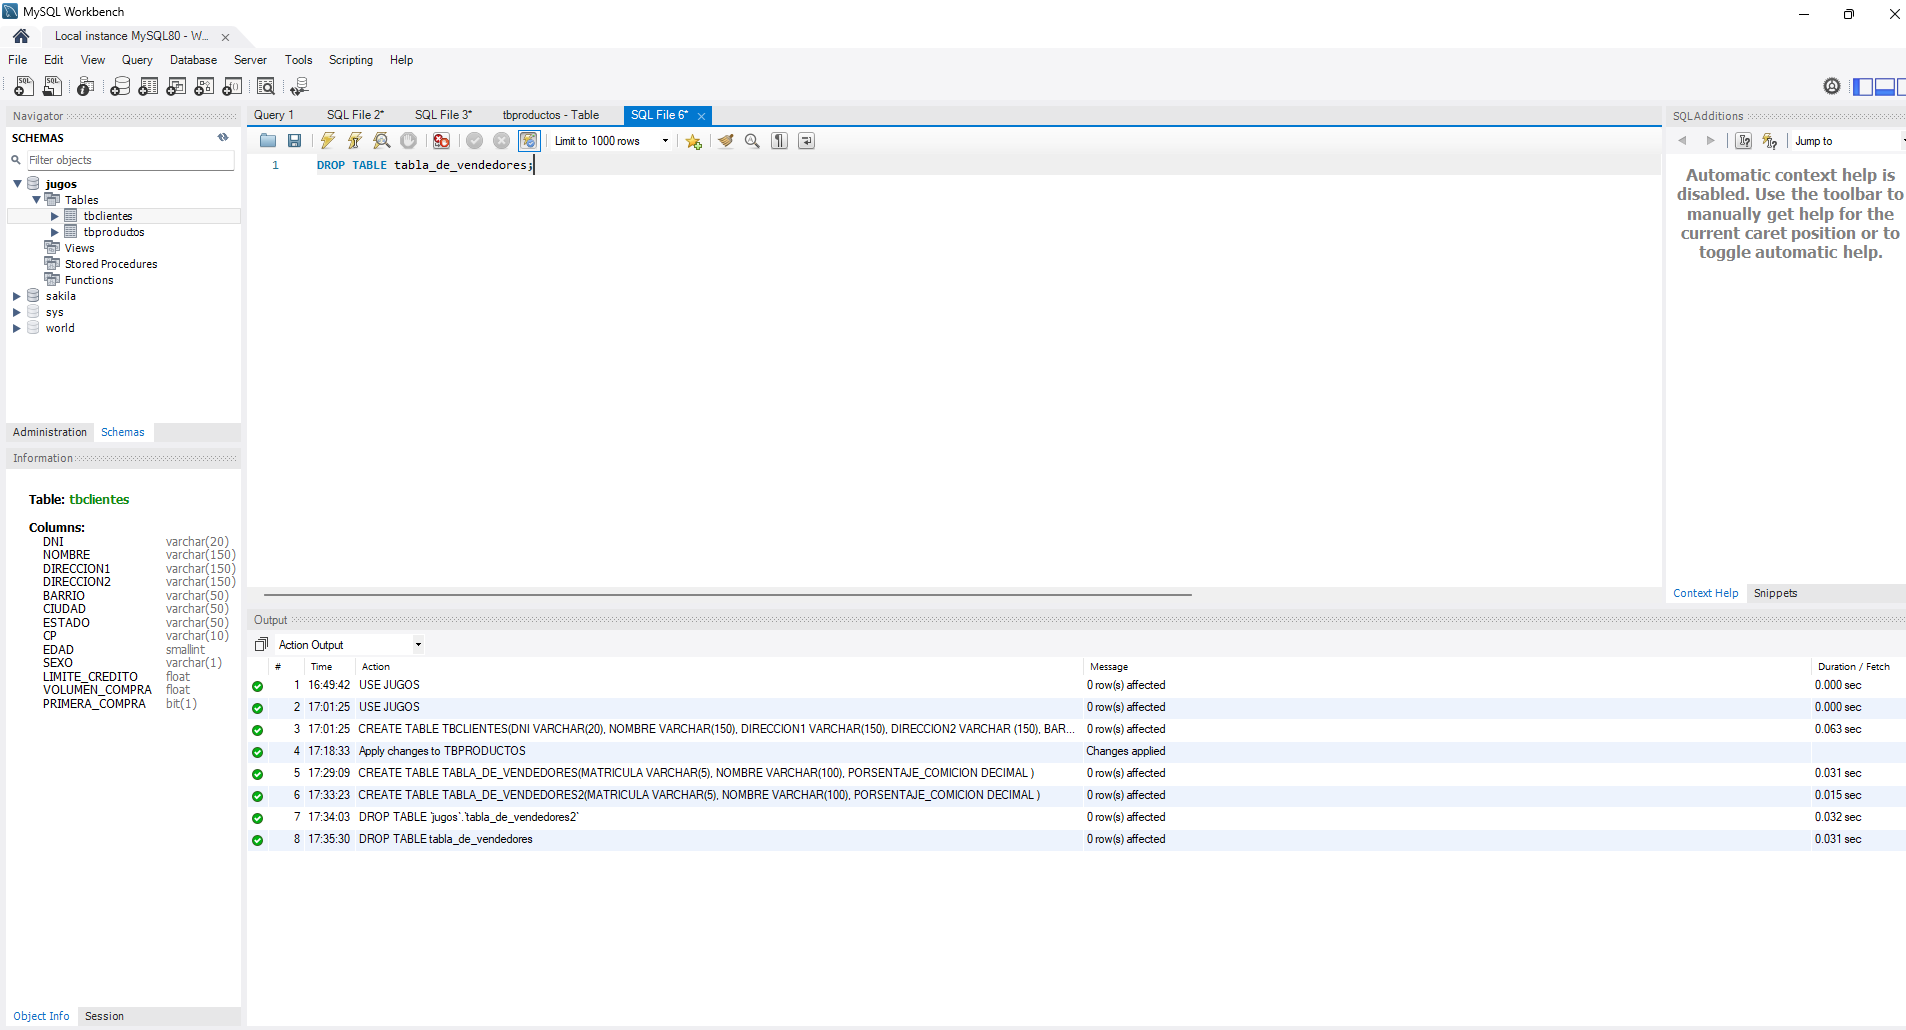Open the Scripting menu

(351, 60)
